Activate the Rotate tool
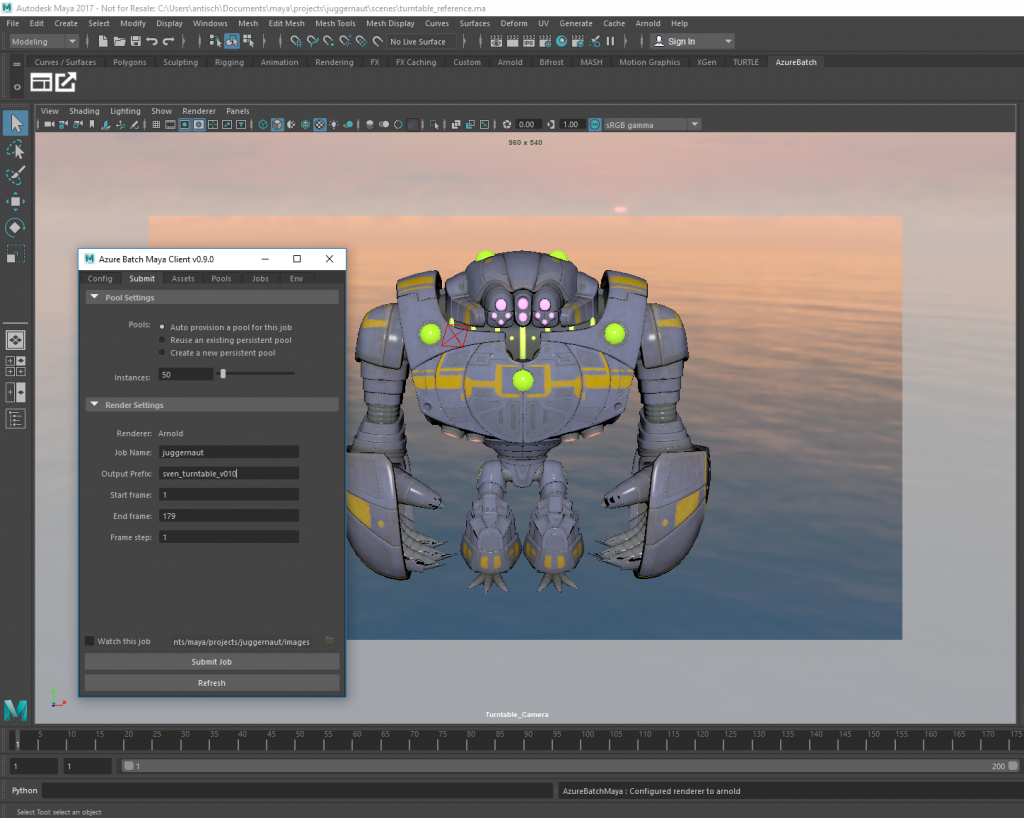This screenshot has height=818, width=1024. 16,228
